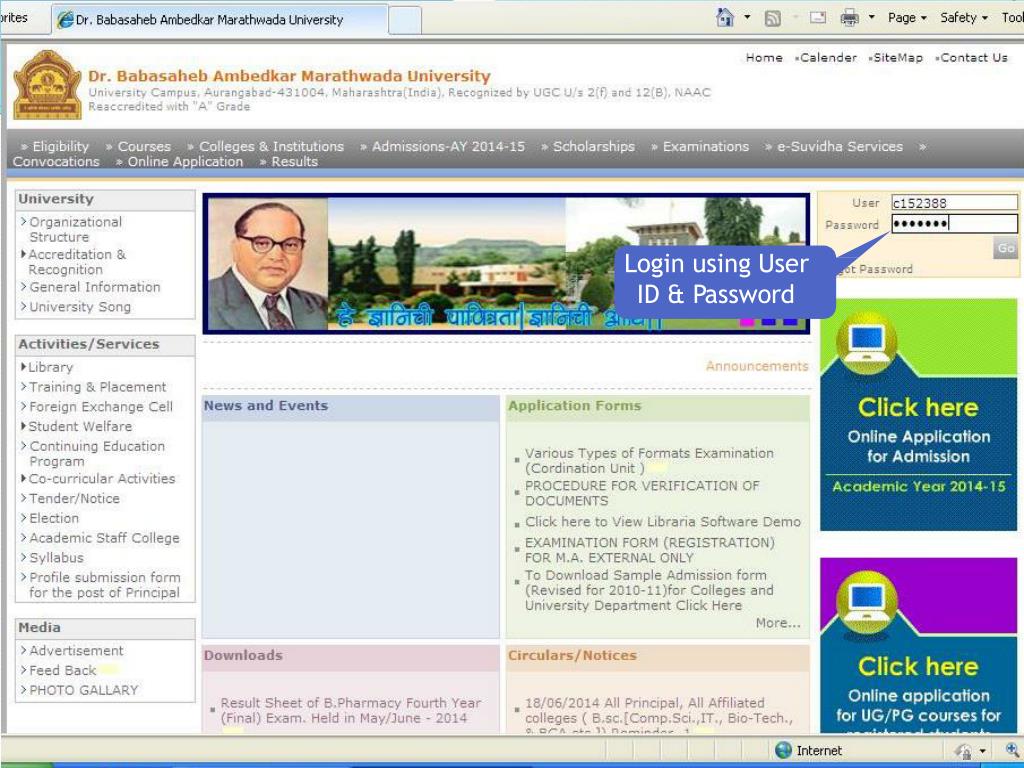Viewport: 1024px width, 768px height.
Task: Click the university logo emblem
Action: click(x=48, y=85)
